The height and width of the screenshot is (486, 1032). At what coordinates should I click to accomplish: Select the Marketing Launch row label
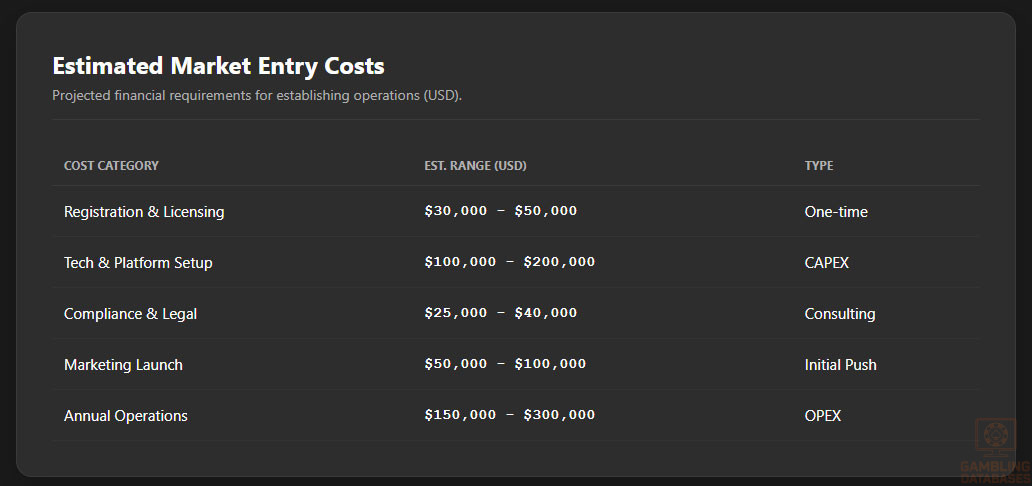123,365
